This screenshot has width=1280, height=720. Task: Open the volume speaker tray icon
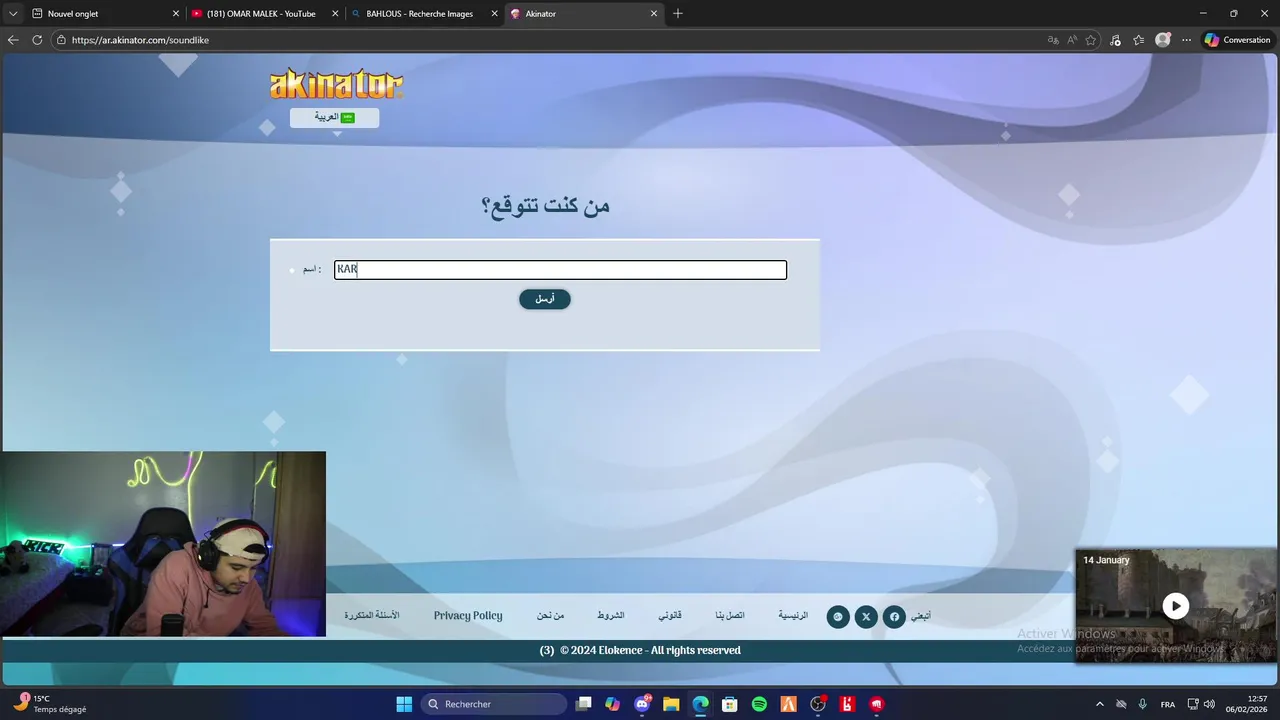(x=1209, y=704)
